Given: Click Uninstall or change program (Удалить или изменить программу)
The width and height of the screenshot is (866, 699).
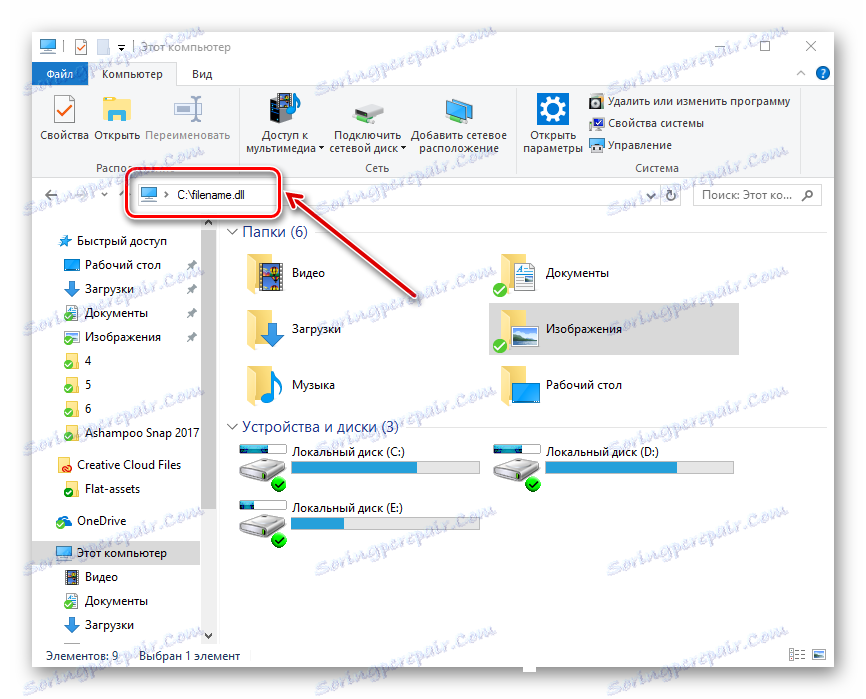Looking at the screenshot, I should (x=690, y=102).
